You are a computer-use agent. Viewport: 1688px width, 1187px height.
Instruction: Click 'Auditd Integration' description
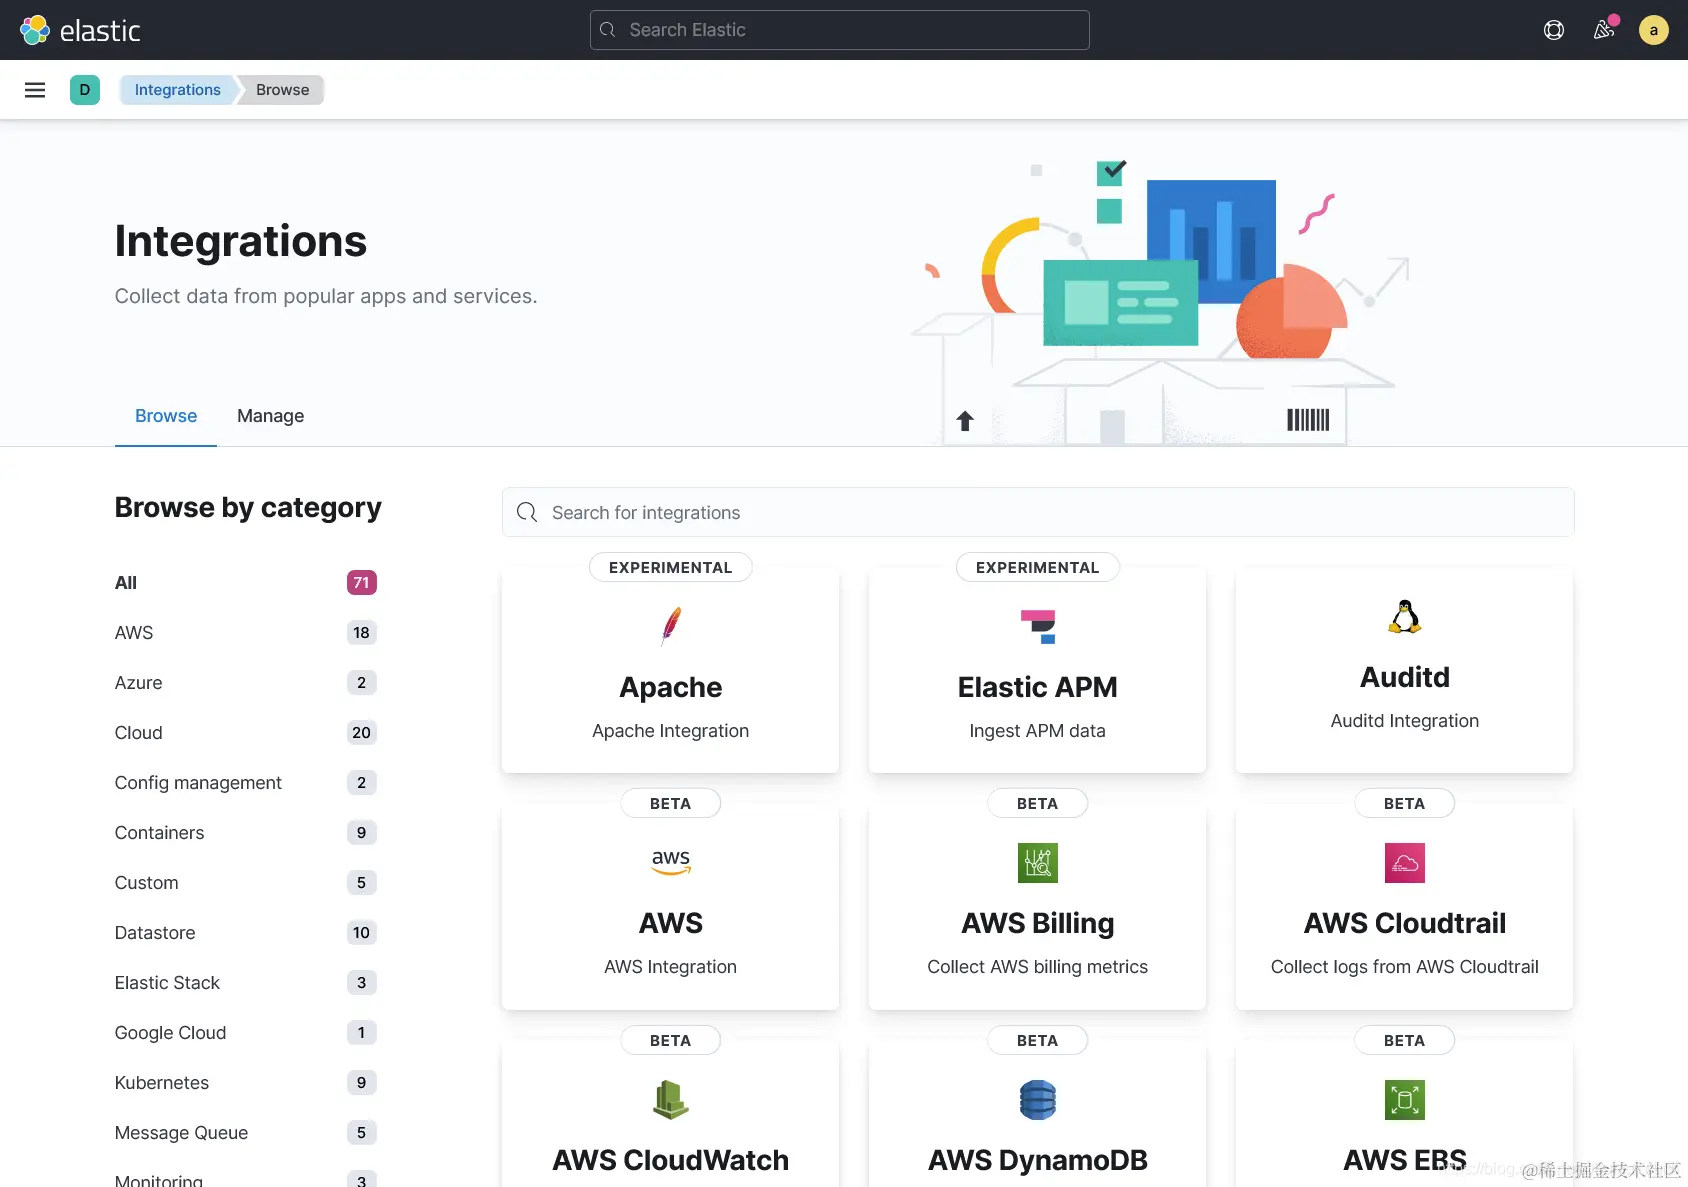(1405, 721)
